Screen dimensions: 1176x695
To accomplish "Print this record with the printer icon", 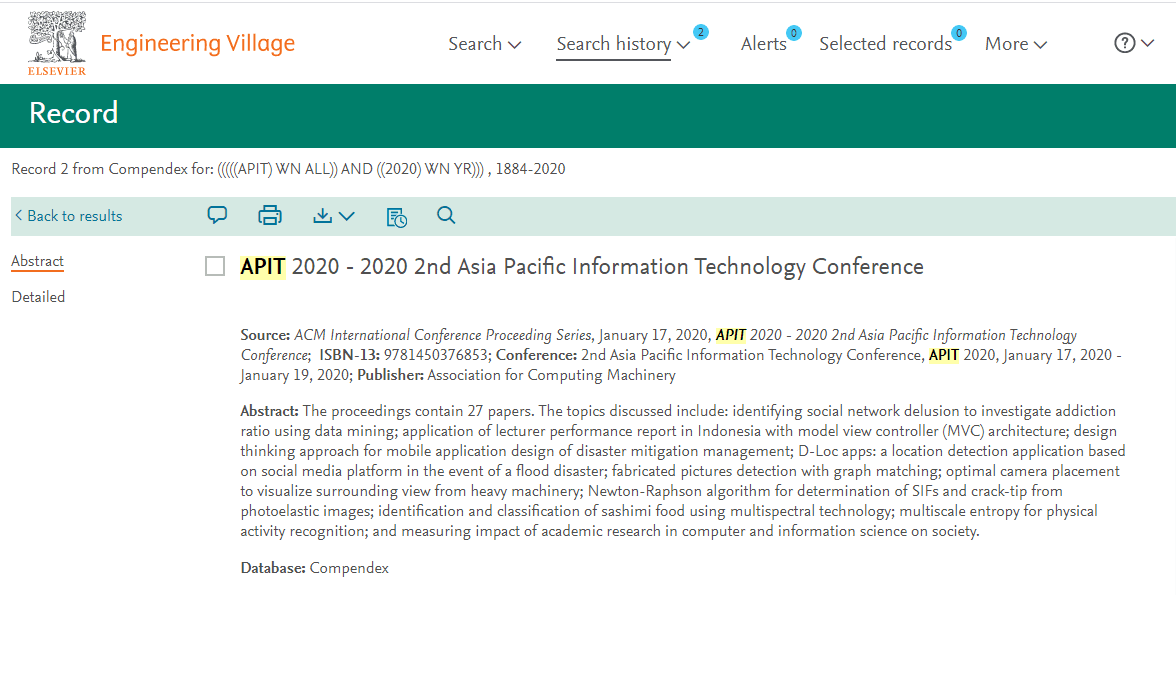I will point(270,215).
